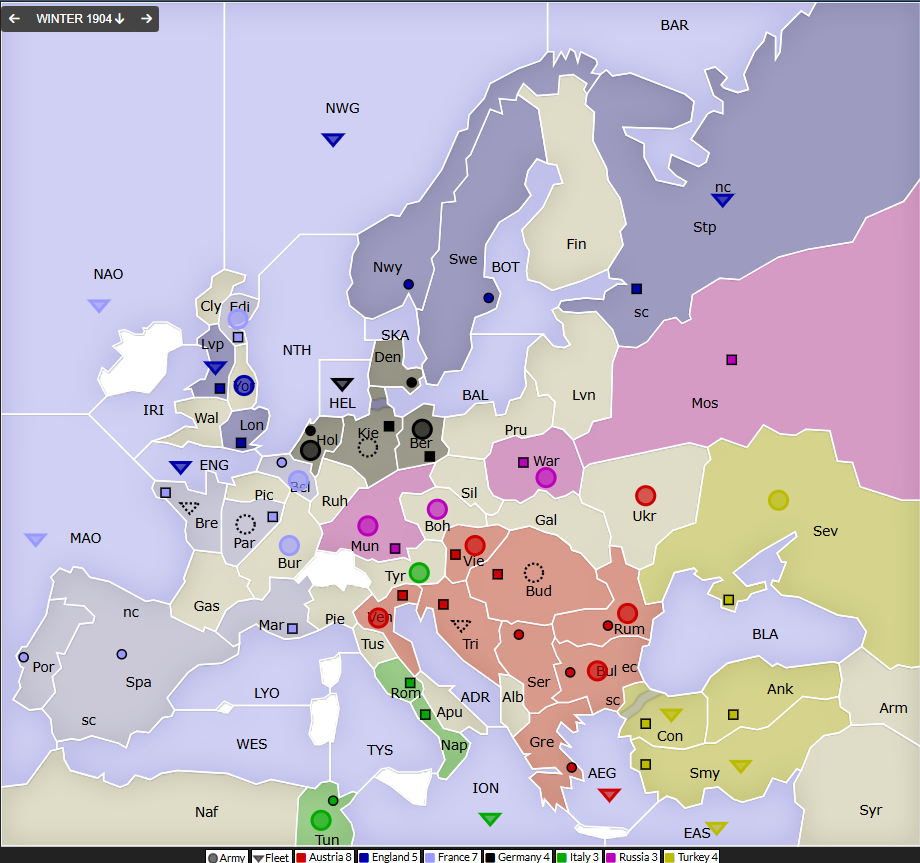Open the WINTER 1904 phase dropdown
The height and width of the screenshot is (863, 920).
pyautogui.click(x=80, y=19)
